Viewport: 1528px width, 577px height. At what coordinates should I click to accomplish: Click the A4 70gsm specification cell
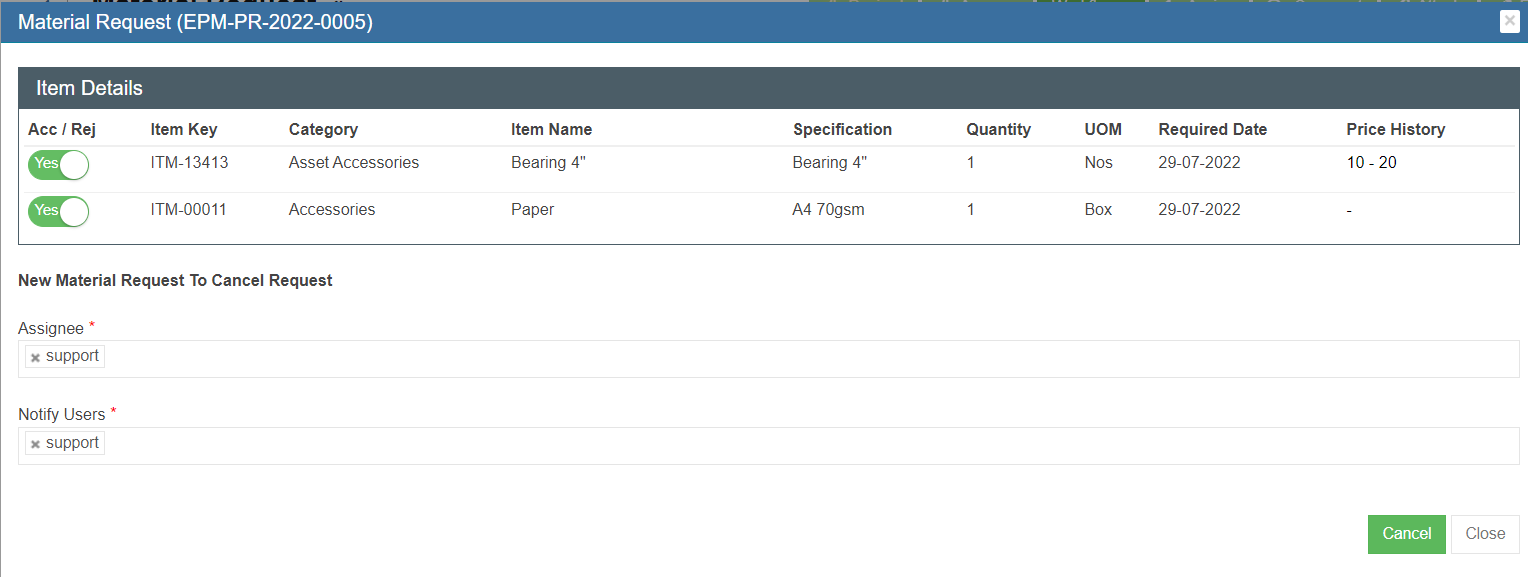pos(828,210)
